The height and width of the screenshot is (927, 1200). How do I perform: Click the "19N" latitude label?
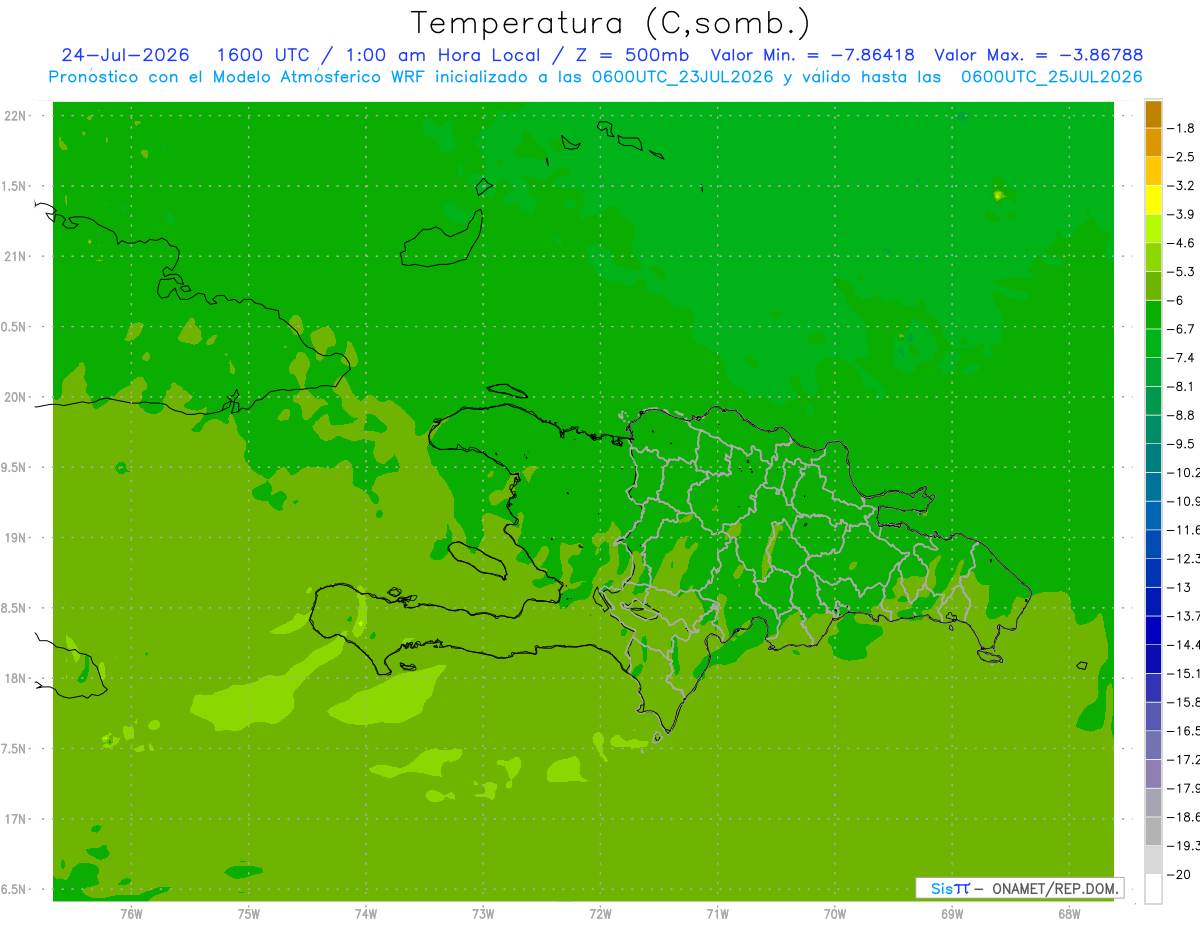pos(15,538)
